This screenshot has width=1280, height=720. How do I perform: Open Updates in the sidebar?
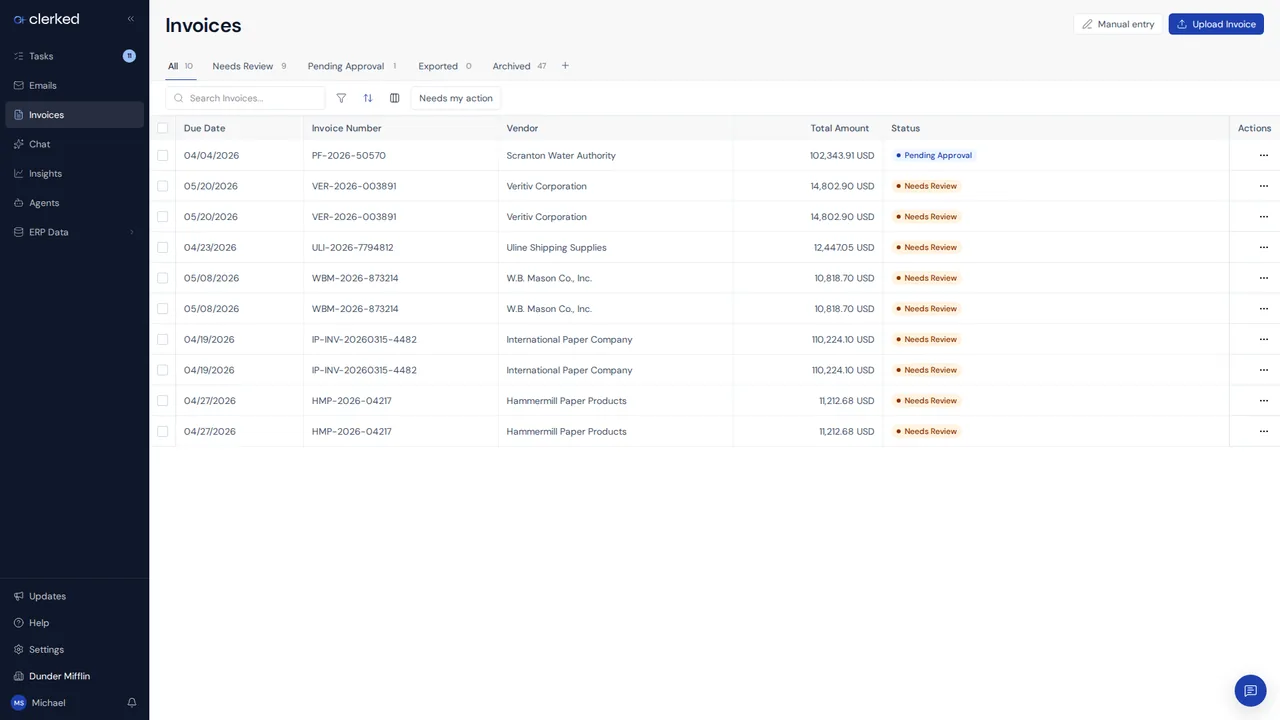point(74,596)
